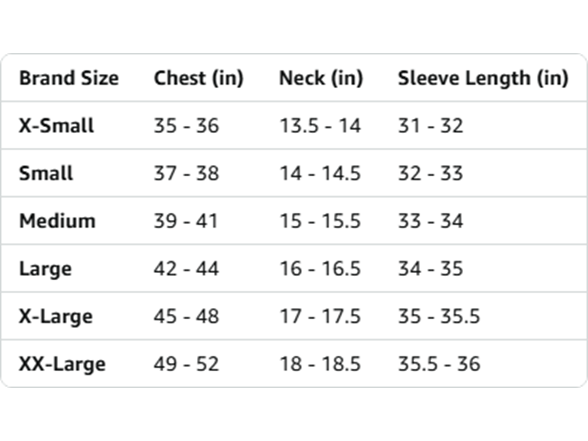Click chest value 42 - 44

pyautogui.click(x=186, y=269)
